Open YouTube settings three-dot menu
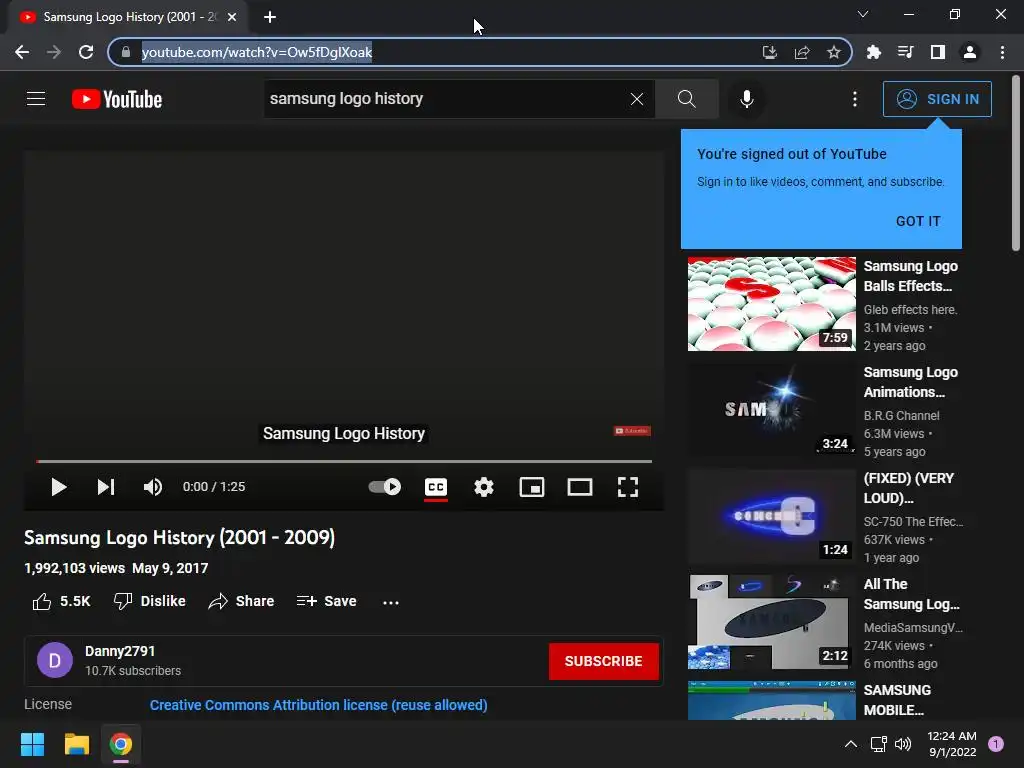The height and width of the screenshot is (768, 1024). 855,99
